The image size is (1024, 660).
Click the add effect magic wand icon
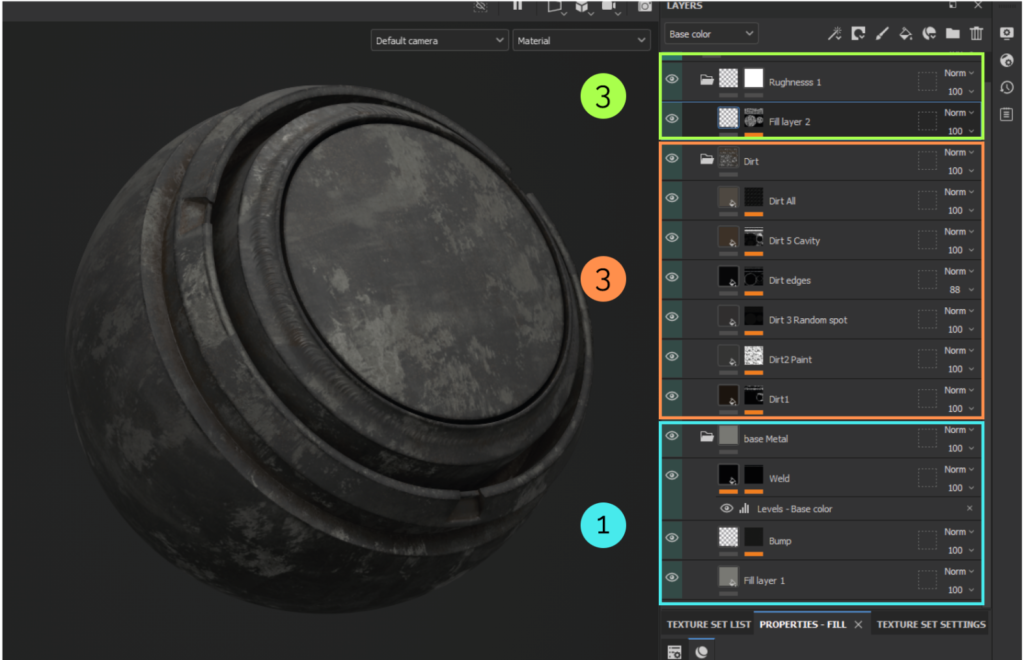click(x=834, y=34)
